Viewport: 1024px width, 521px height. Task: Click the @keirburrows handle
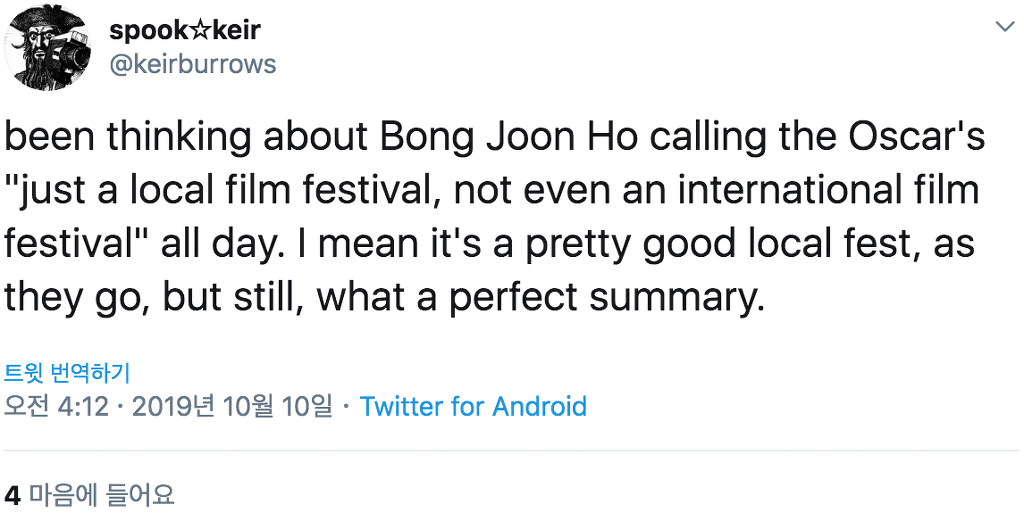[192, 64]
